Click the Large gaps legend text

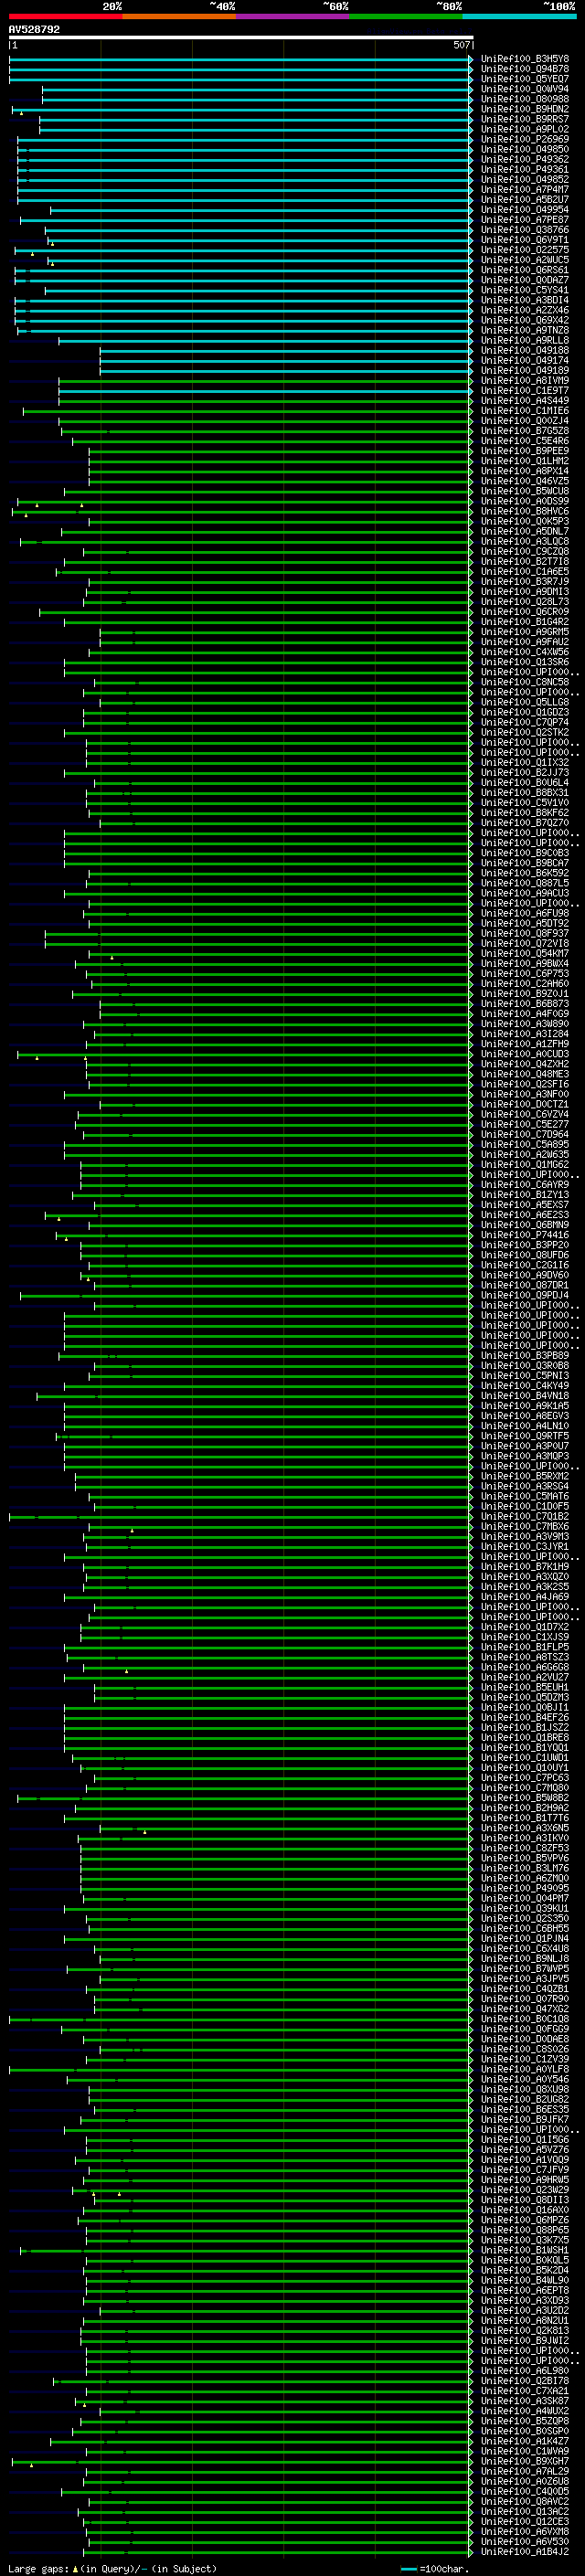coord(39,2568)
